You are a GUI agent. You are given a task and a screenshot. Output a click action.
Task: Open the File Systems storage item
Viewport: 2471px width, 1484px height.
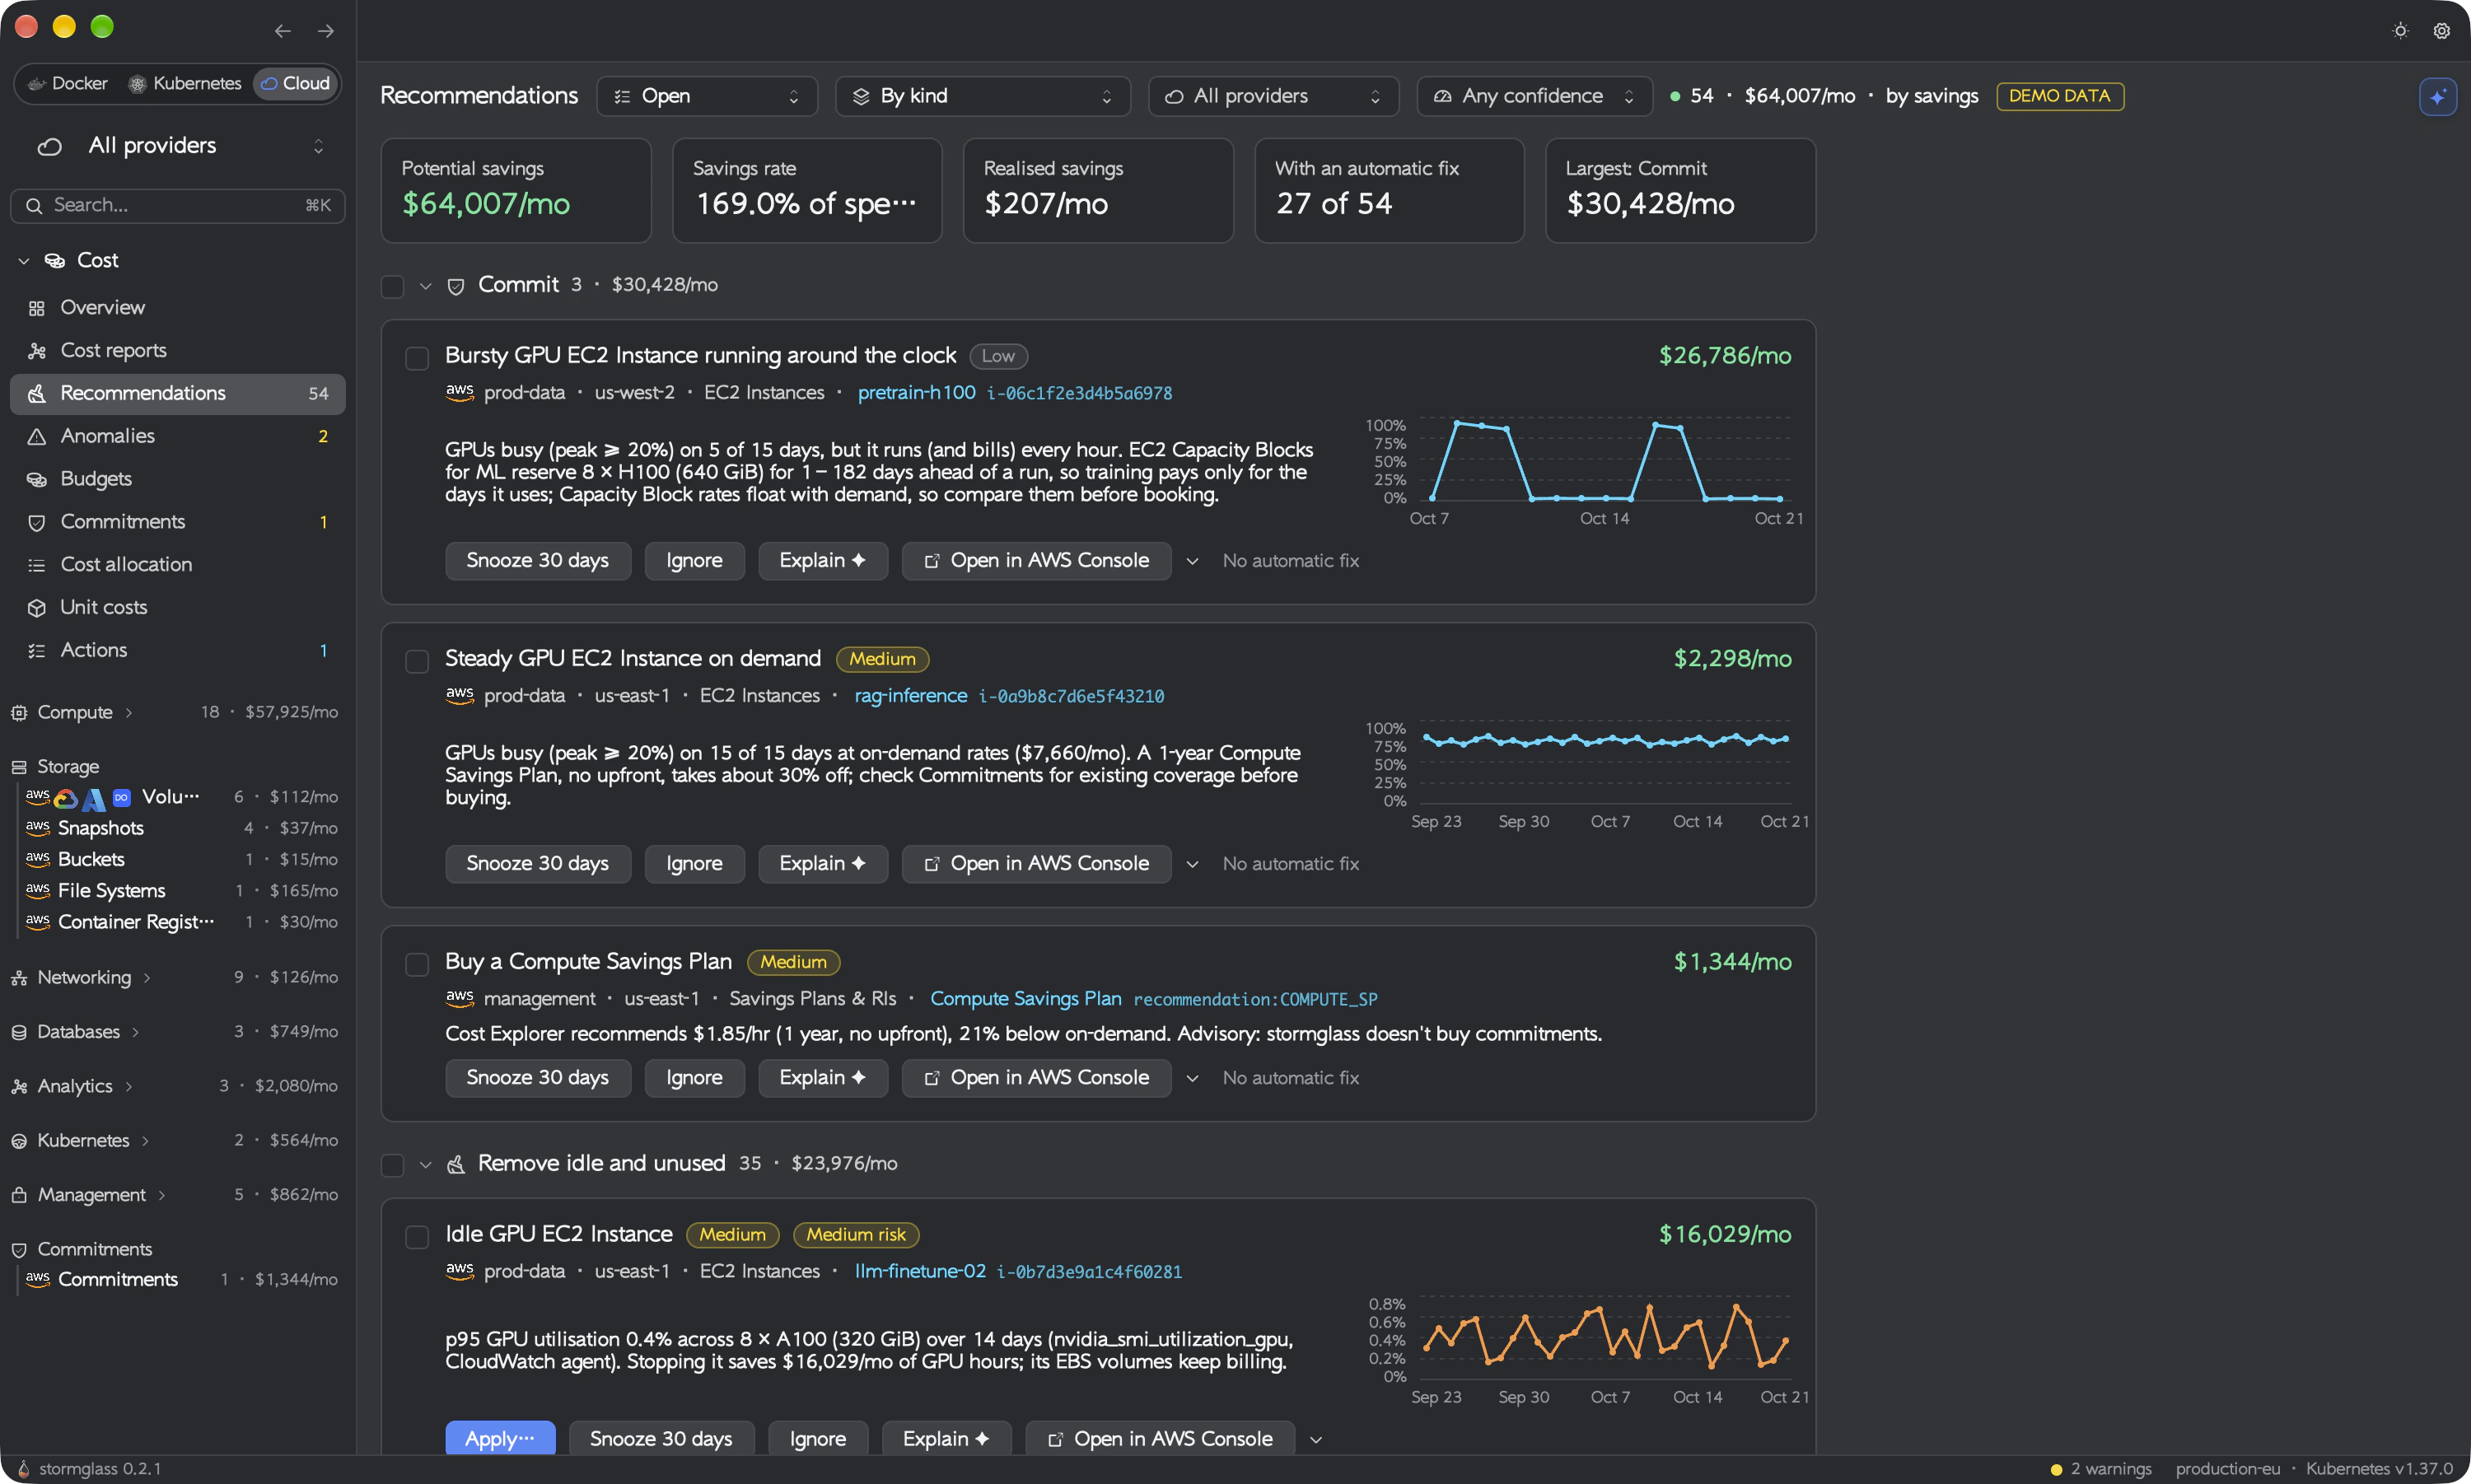pyautogui.click(x=181, y=891)
